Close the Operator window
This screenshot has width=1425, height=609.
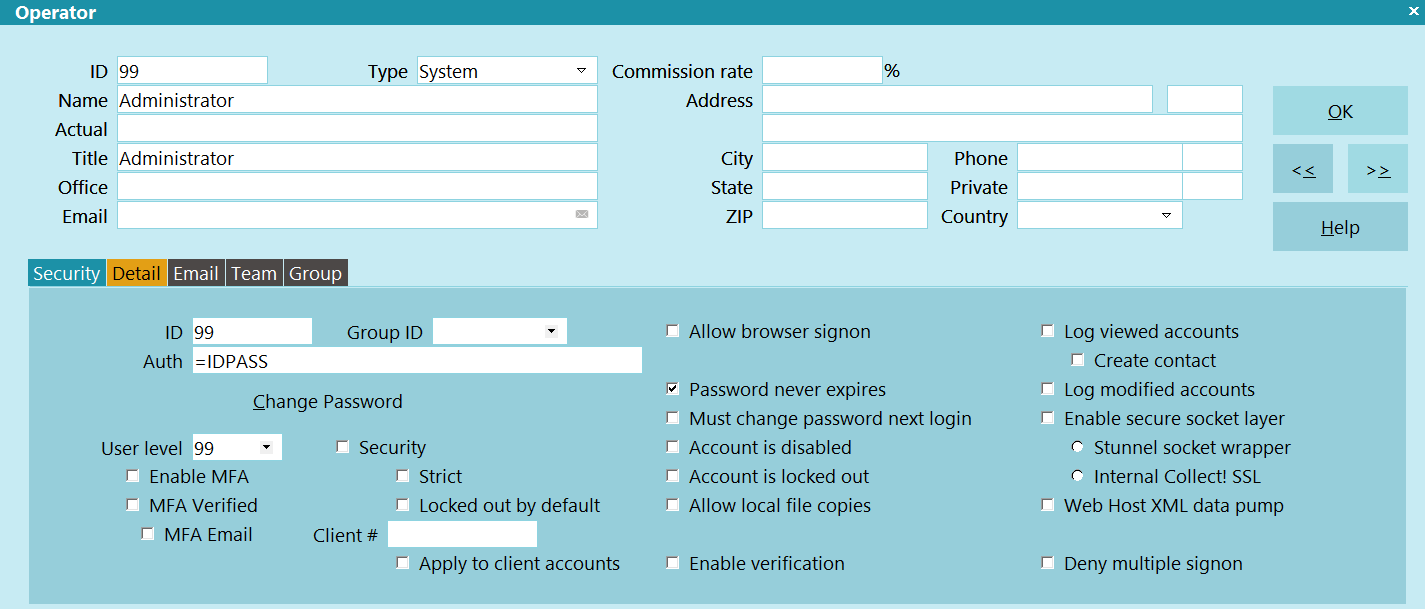[x=1414, y=11]
